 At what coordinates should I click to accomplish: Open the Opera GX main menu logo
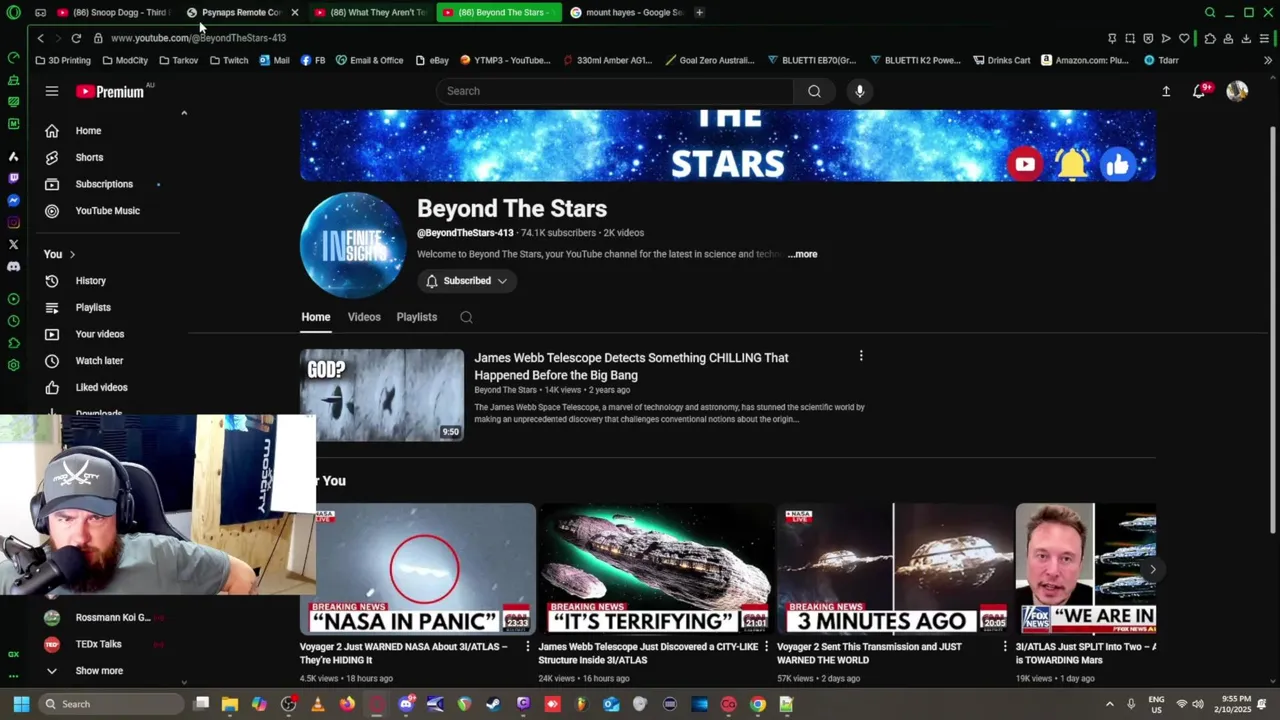tap(13, 13)
